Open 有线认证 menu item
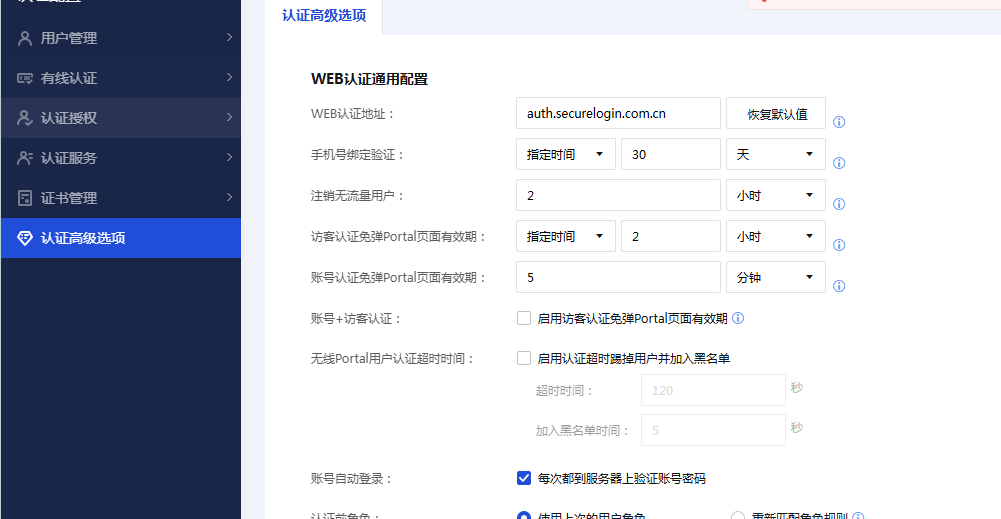The image size is (1001, 519). (121, 78)
